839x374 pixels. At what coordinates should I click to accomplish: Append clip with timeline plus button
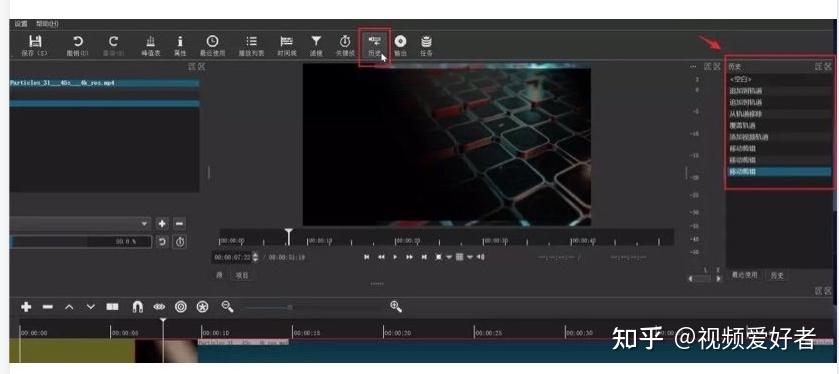pos(26,307)
